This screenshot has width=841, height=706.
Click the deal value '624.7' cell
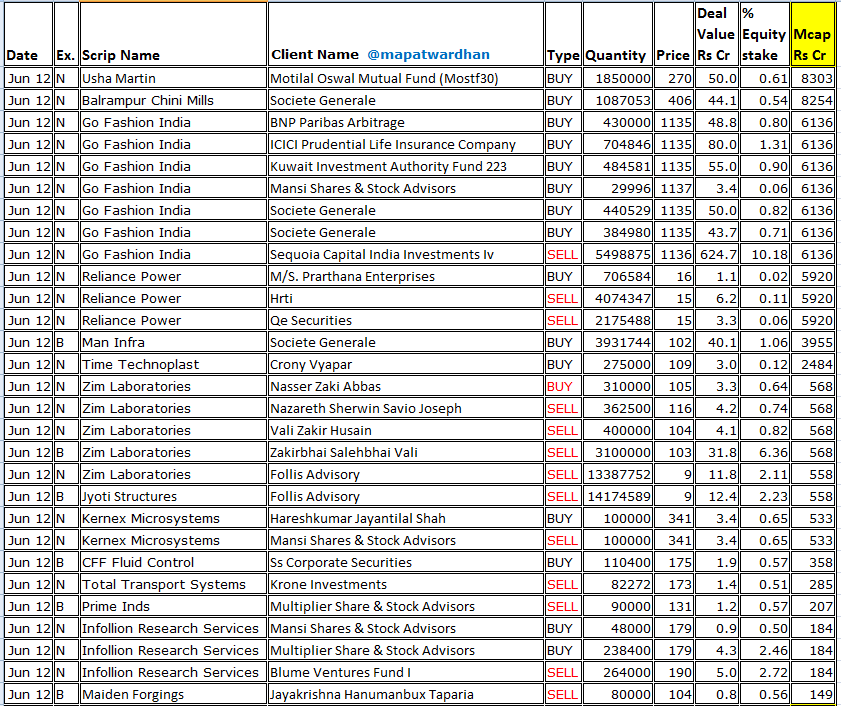717,254
